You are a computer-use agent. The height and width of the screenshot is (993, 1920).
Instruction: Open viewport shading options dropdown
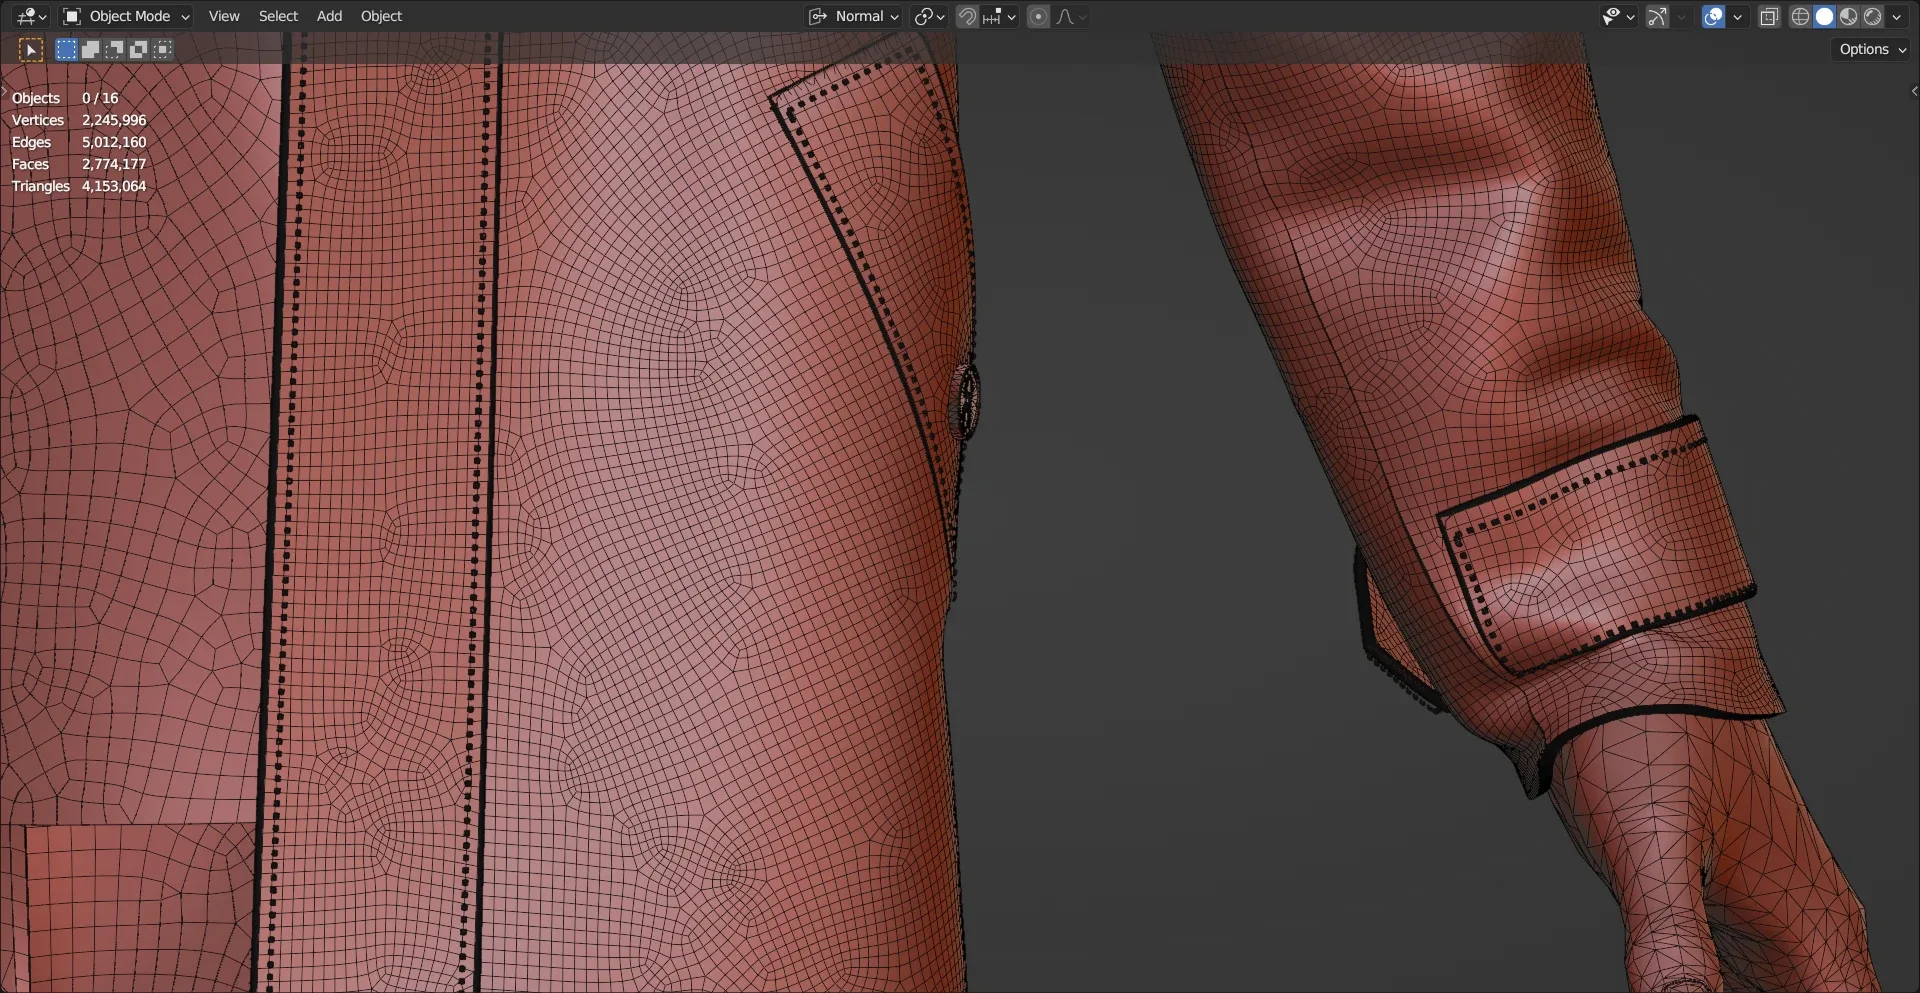[x=1897, y=16]
